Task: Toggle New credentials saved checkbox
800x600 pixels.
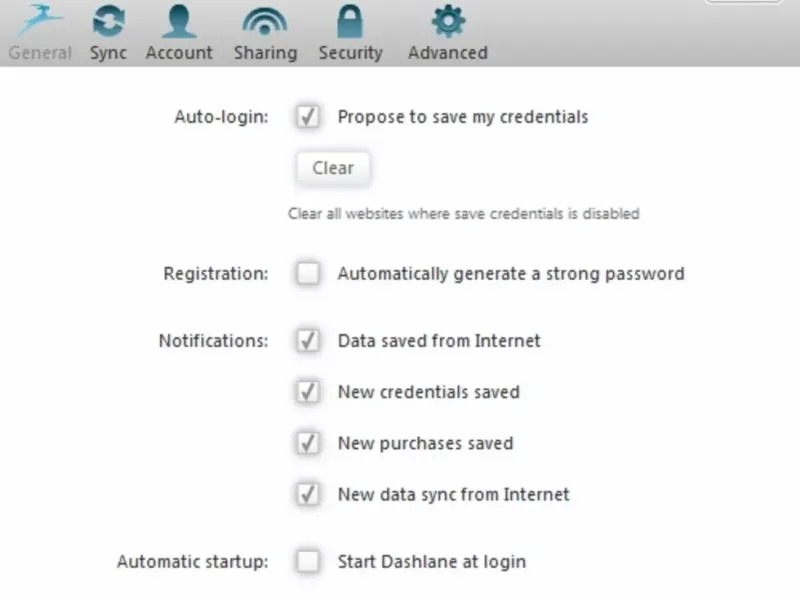Action: 308,392
